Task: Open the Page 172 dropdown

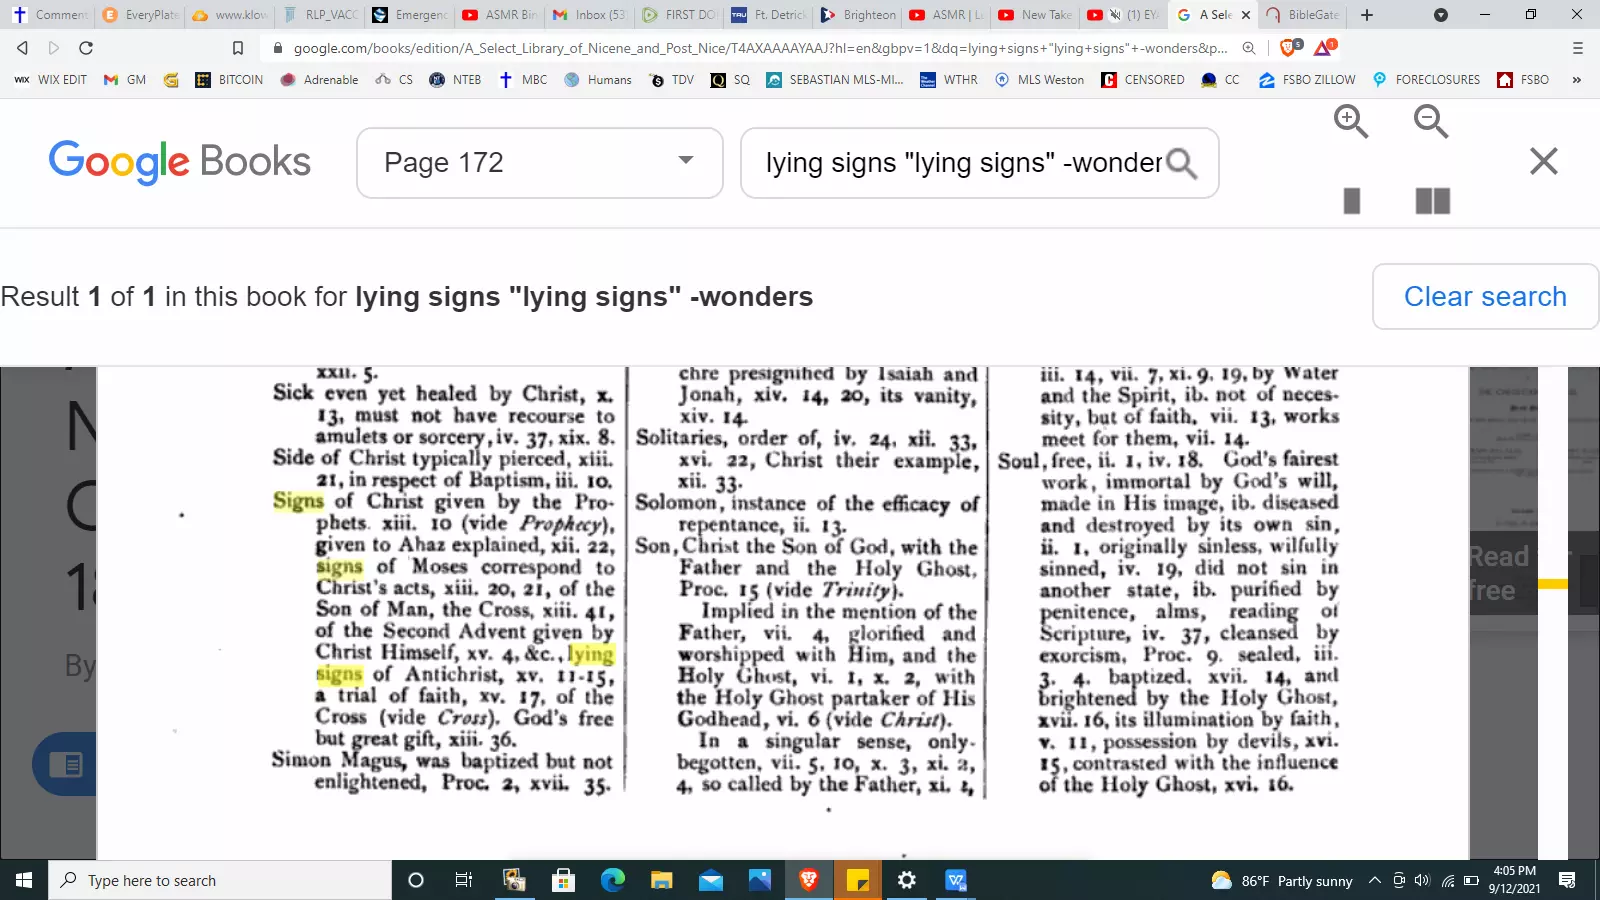Action: [539, 162]
